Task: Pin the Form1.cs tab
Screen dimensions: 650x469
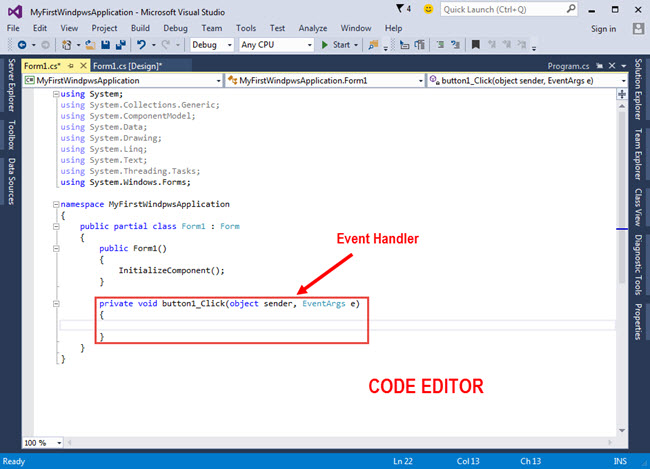Action: [x=71, y=66]
